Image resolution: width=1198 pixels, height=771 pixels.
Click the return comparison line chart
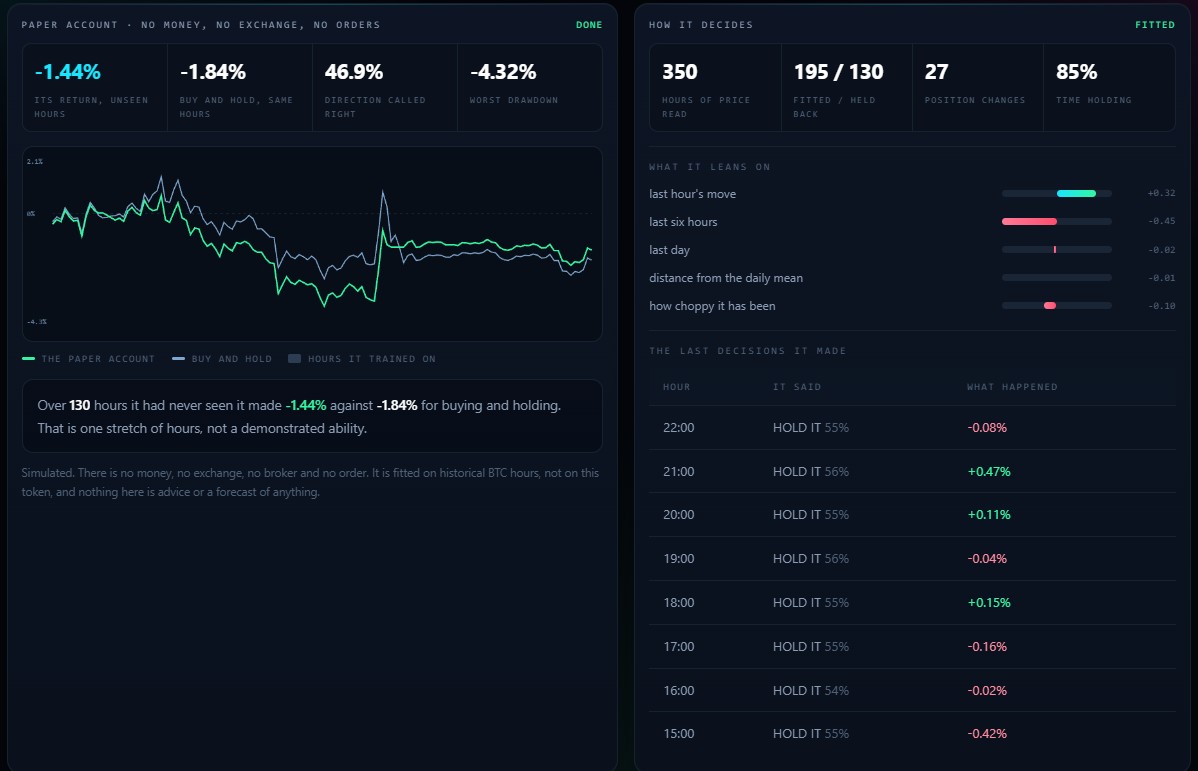click(x=312, y=244)
